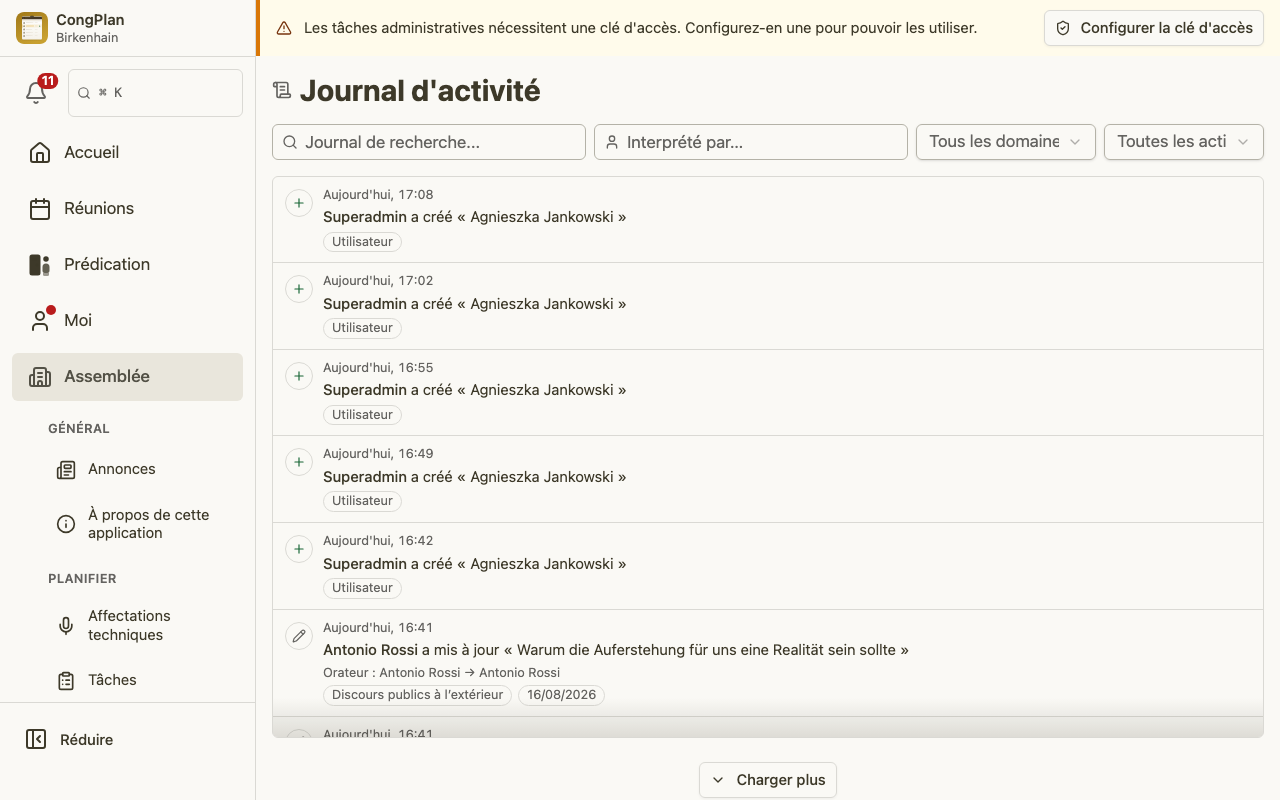
Task: Open the notifications bell with 11 badge
Action: click(37, 92)
